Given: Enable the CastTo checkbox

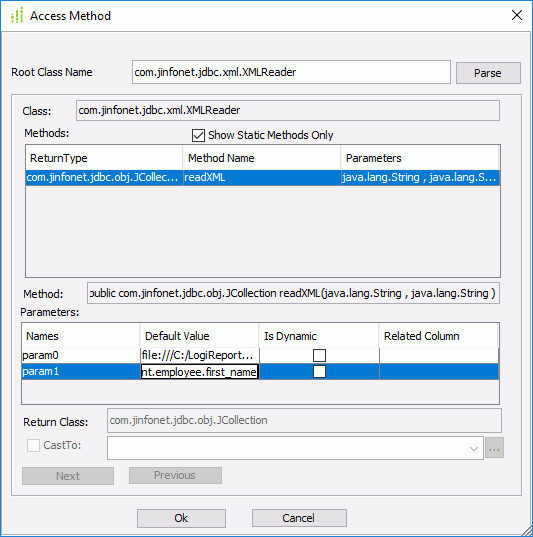Looking at the screenshot, I should click(34, 446).
